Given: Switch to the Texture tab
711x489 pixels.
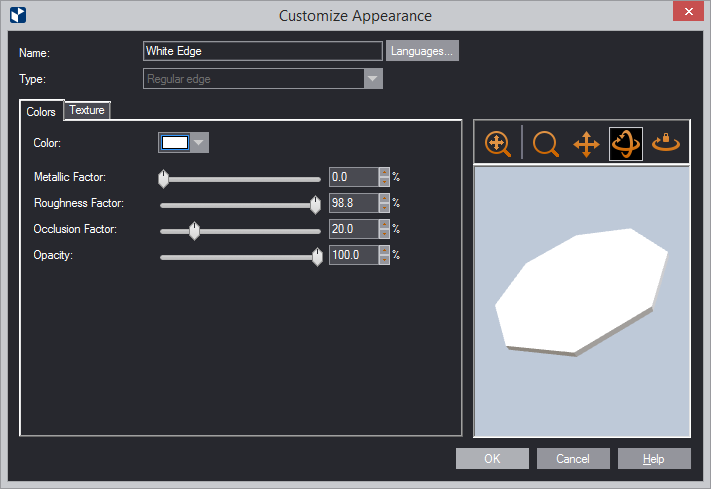Looking at the screenshot, I should 87,110.
